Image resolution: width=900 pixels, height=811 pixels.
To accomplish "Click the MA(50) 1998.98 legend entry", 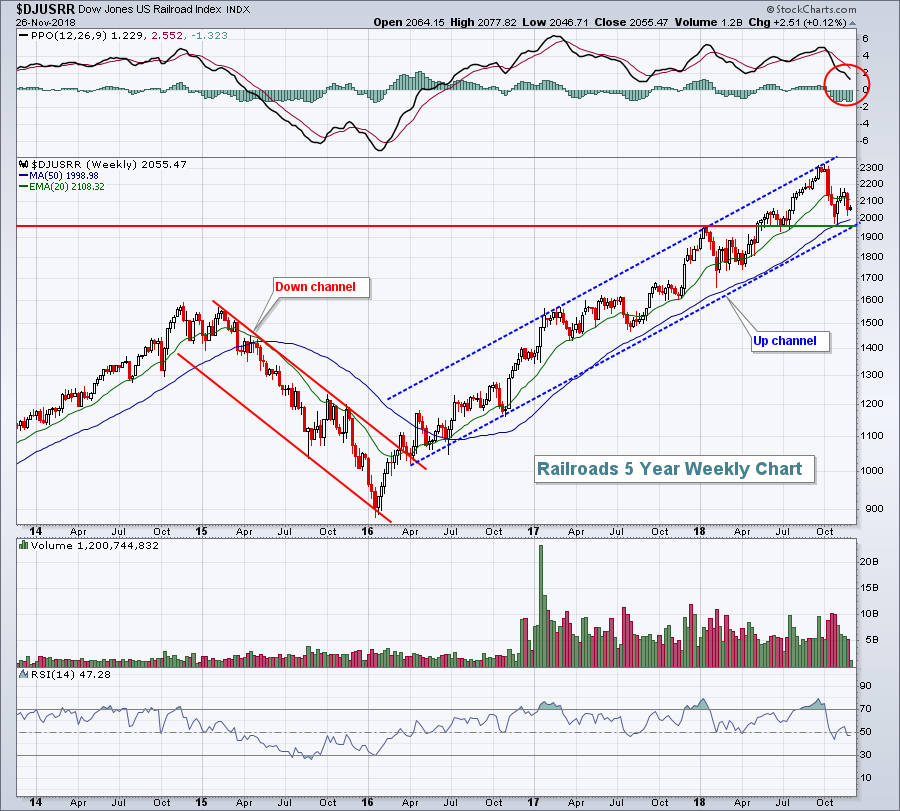I will coord(64,176).
